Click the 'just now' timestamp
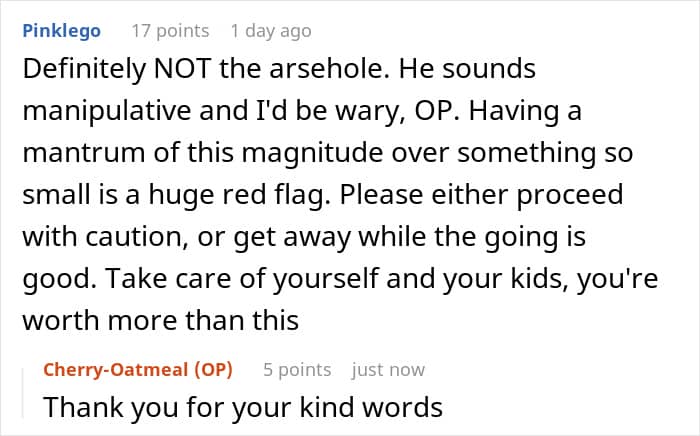The height and width of the screenshot is (436, 700). [x=388, y=370]
